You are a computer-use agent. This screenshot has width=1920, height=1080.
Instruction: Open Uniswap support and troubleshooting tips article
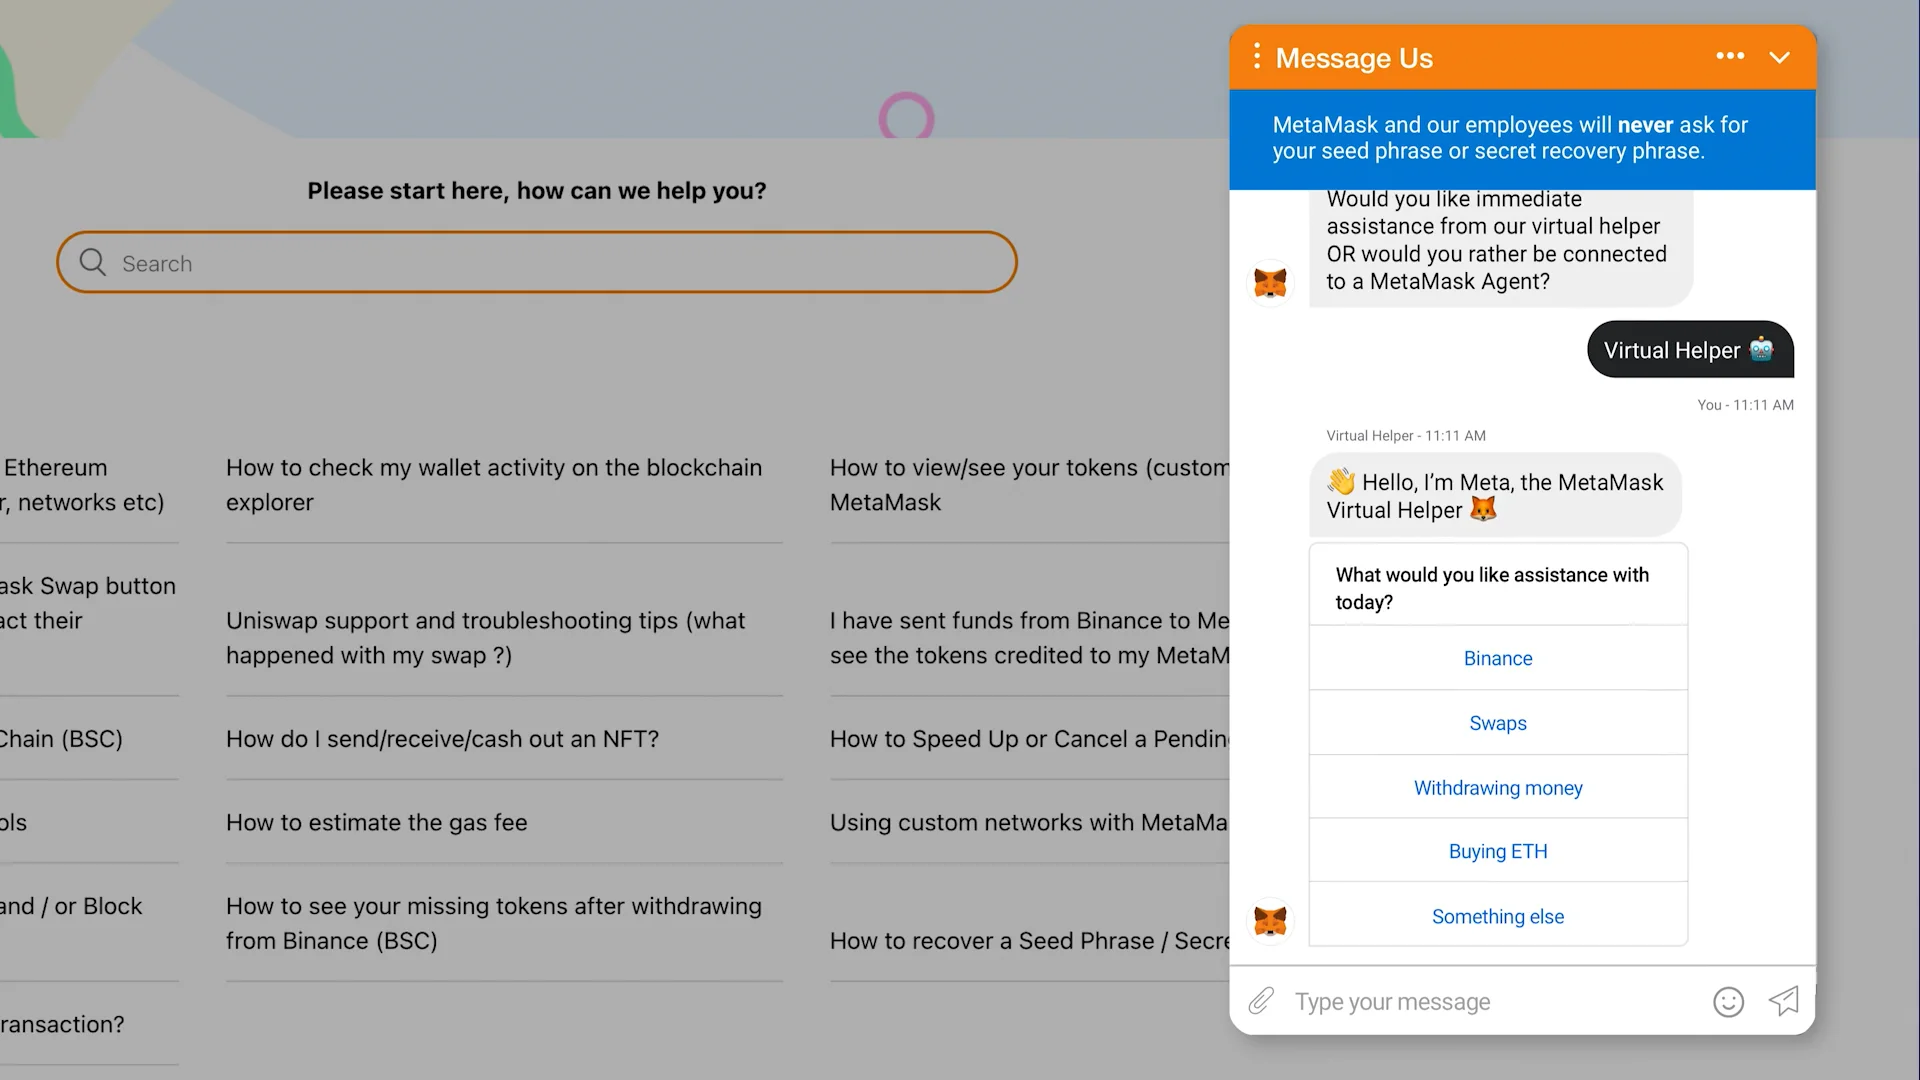pyautogui.click(x=485, y=638)
